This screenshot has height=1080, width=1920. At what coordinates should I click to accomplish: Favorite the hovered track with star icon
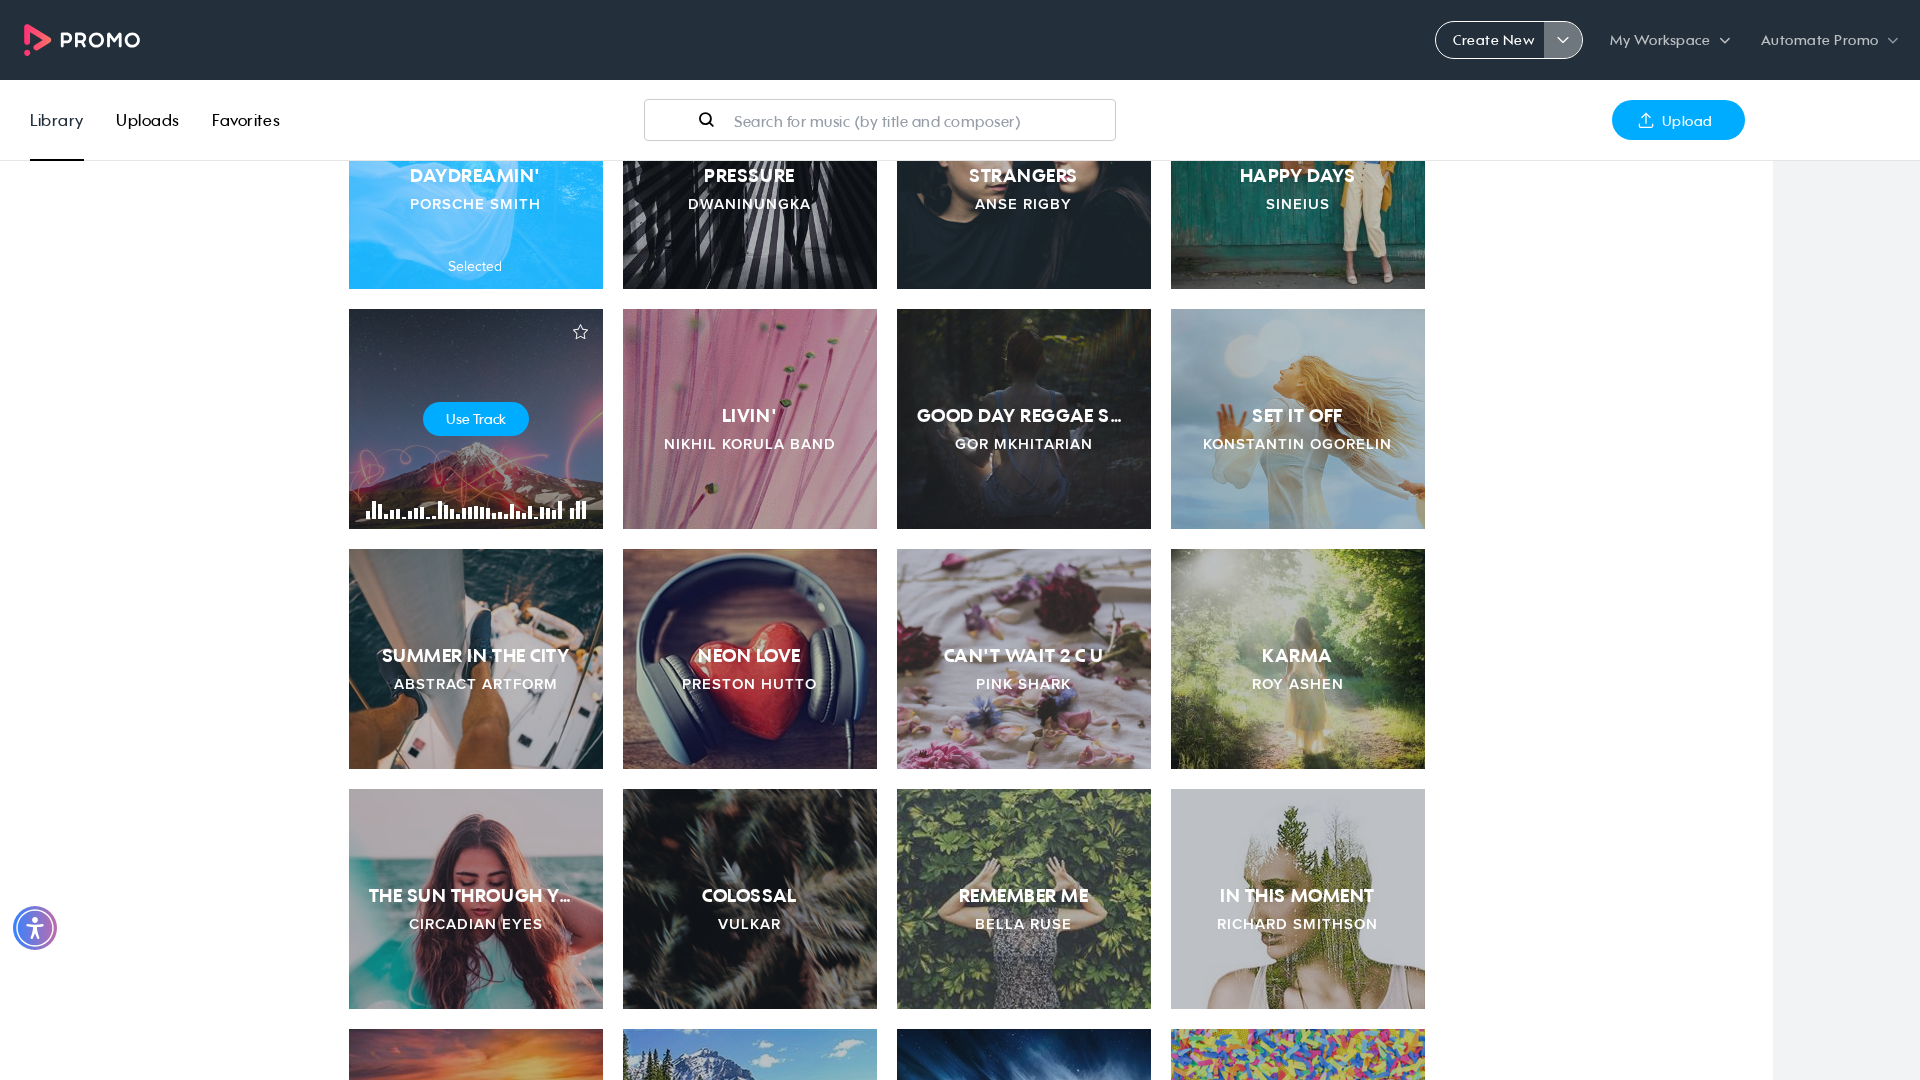click(x=580, y=332)
